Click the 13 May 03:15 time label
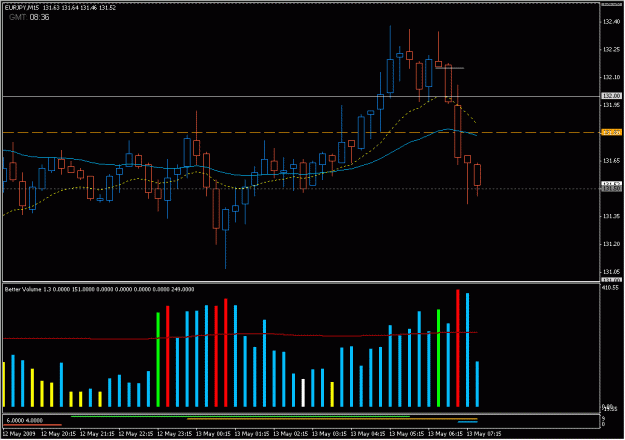This screenshot has width=625, height=440. click(x=329, y=434)
